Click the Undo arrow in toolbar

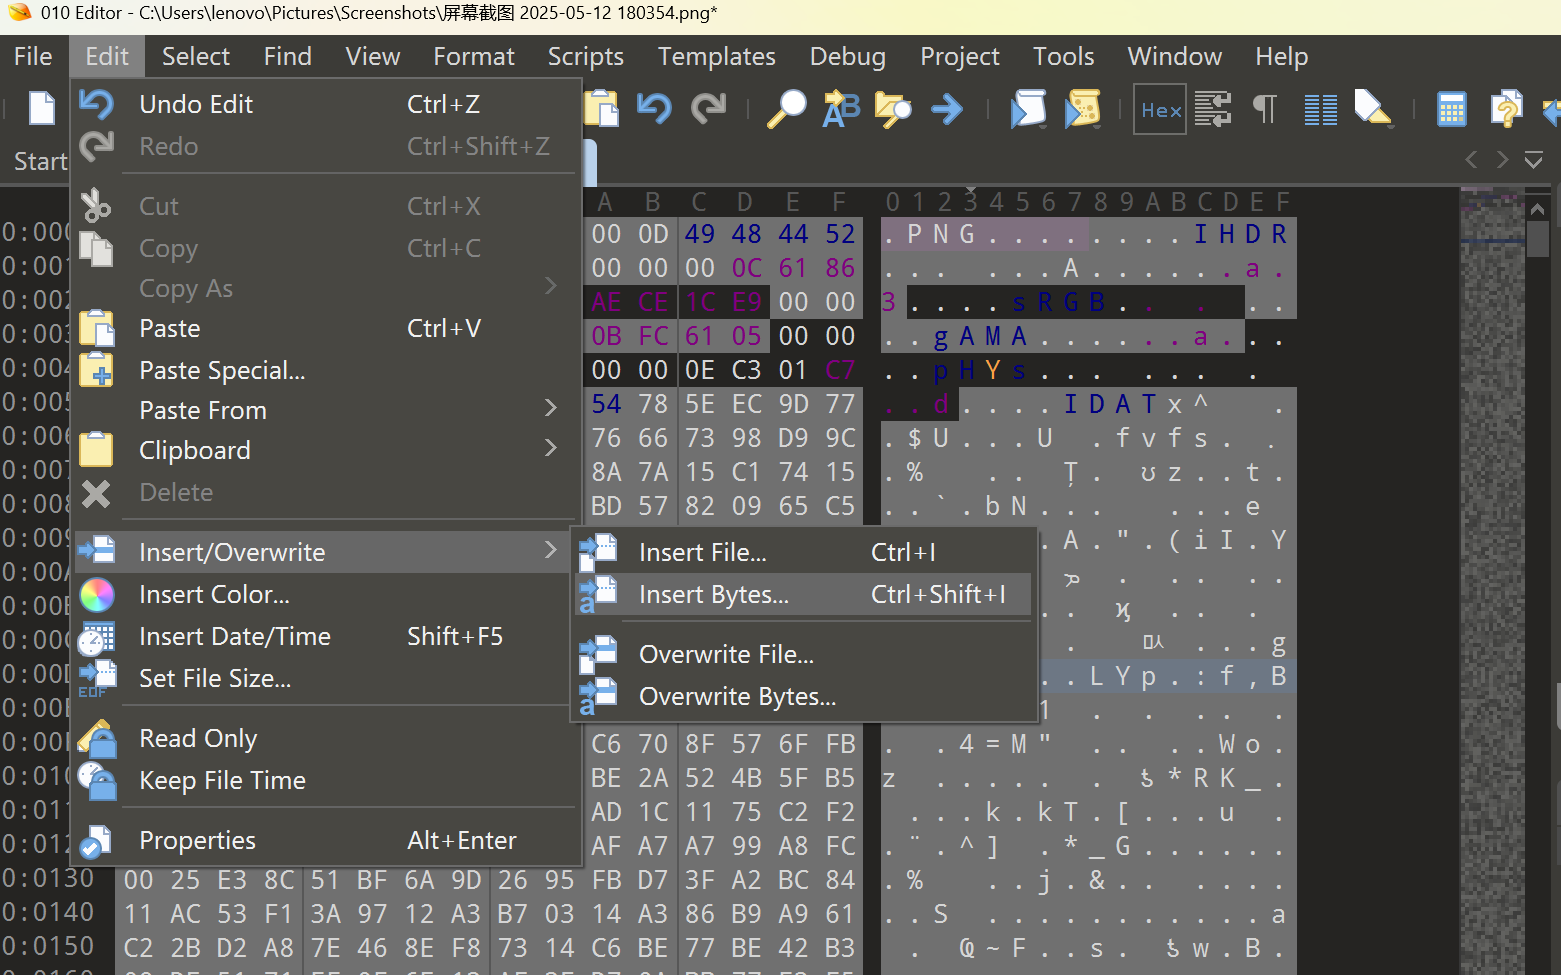tap(655, 108)
